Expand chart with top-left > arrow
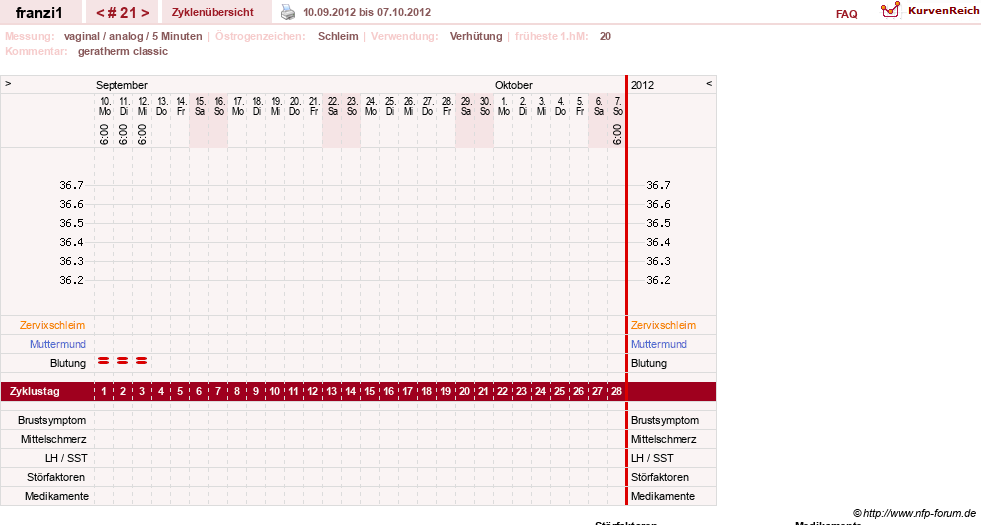Screen dimensions: 981x525 8,83
